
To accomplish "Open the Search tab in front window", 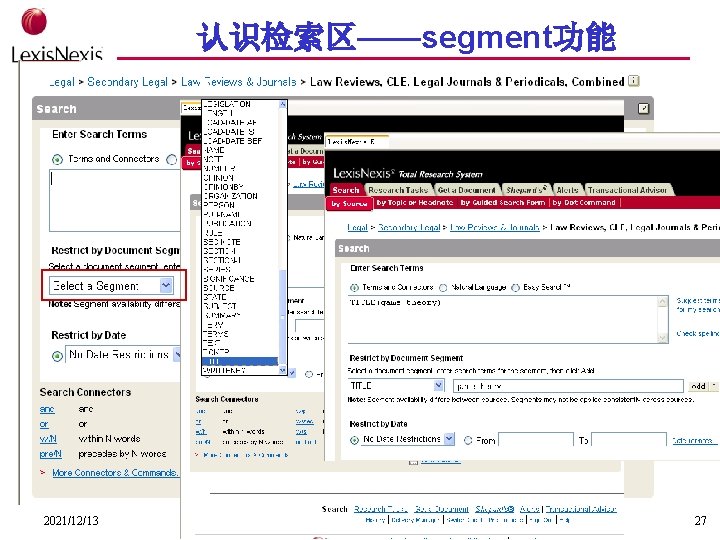I will click(x=346, y=190).
